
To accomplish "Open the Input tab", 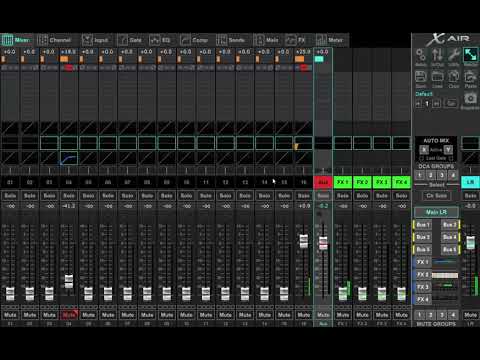I will coord(95,40).
